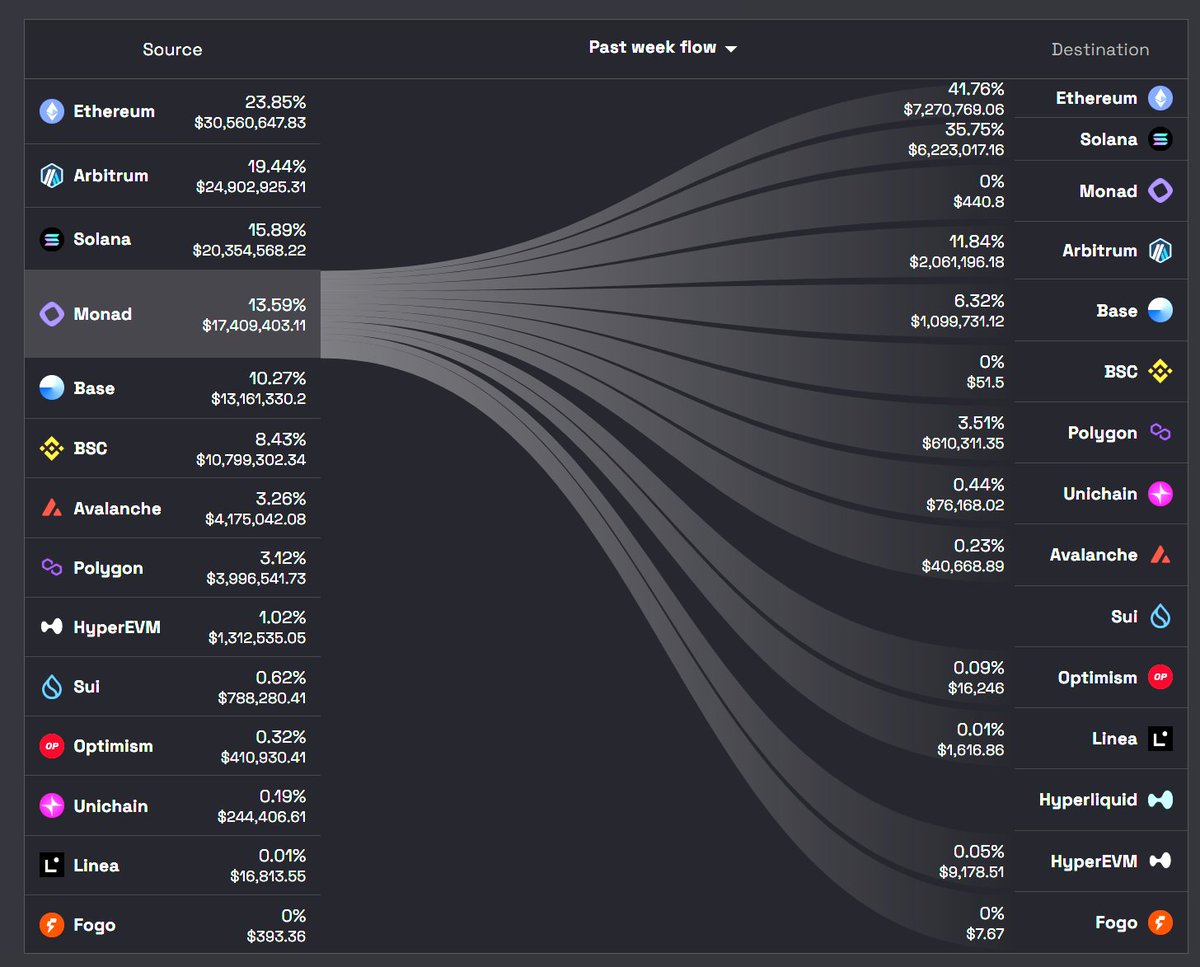The image size is (1200, 967).
Task: Click the HyperEVM icon in Destination list
Action: 1160,861
